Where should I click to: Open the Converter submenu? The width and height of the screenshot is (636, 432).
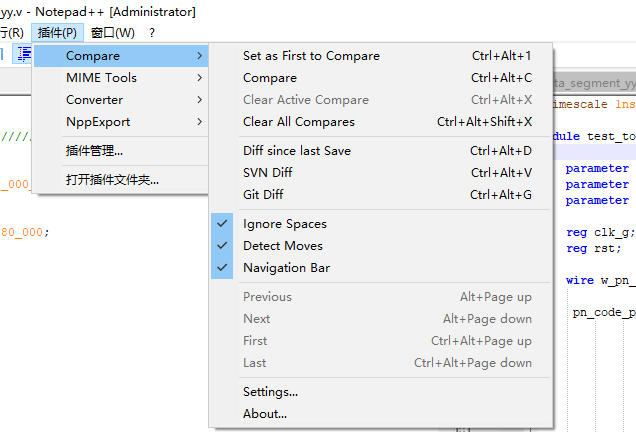(x=121, y=100)
